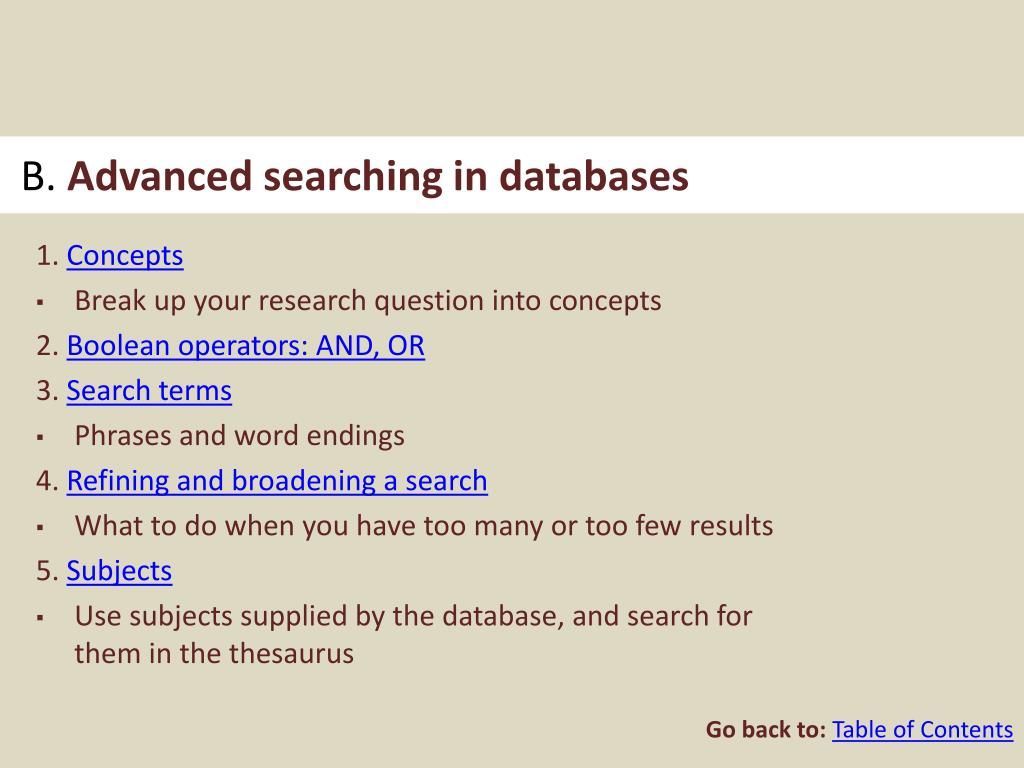
Task: Follow the "Boolean operators: AND, OR" link
Action: (x=245, y=346)
